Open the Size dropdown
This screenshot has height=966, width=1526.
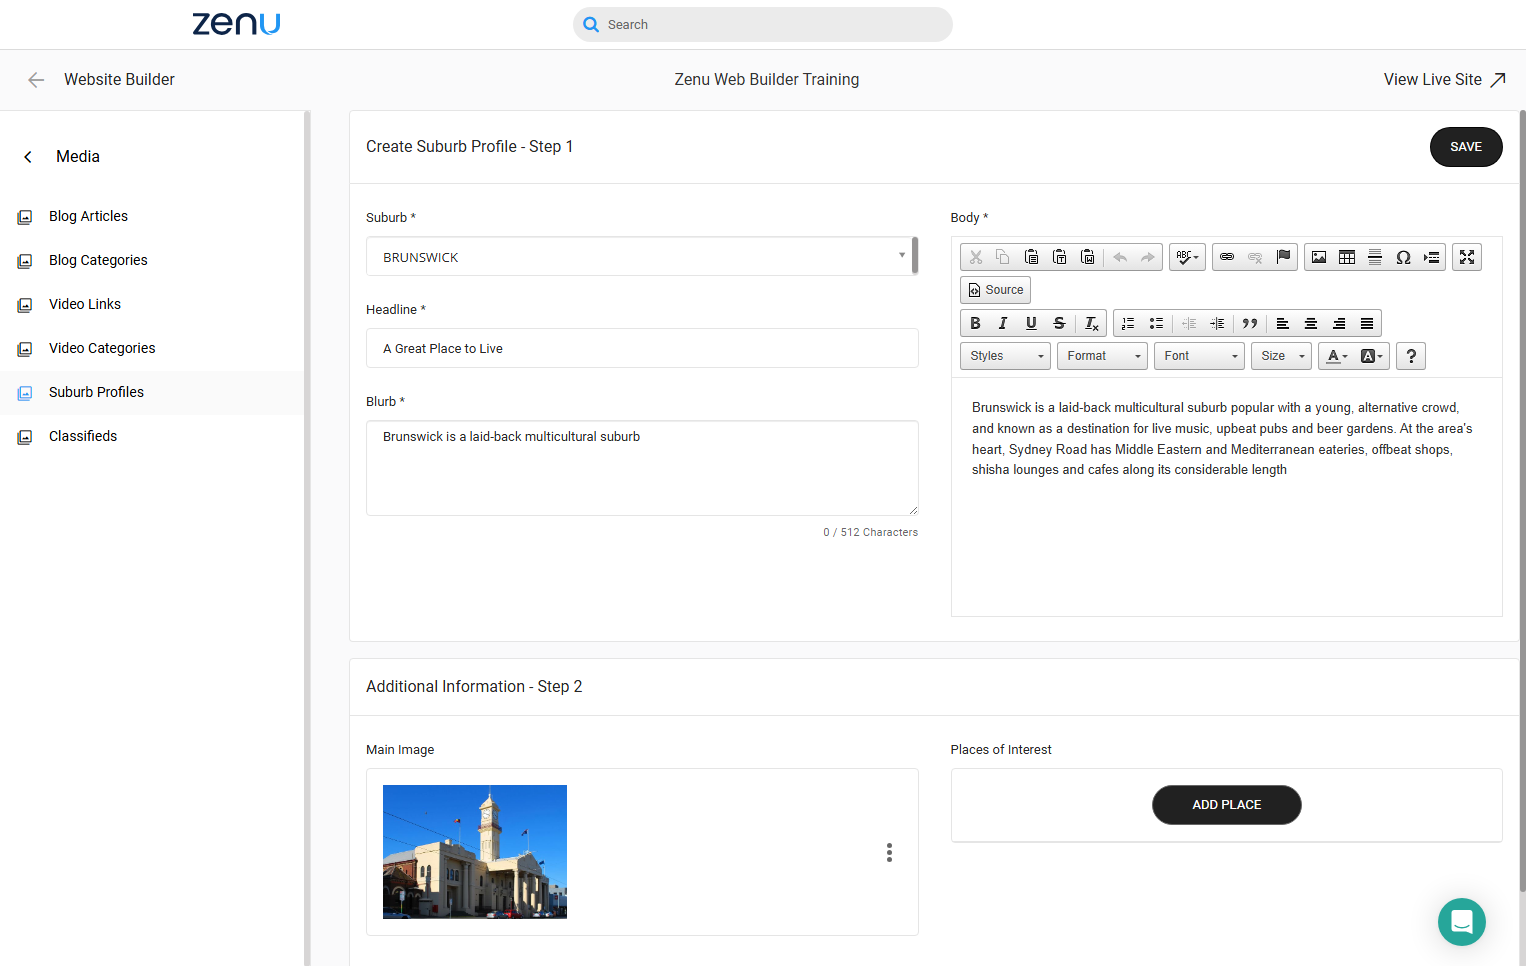pyautogui.click(x=1281, y=356)
